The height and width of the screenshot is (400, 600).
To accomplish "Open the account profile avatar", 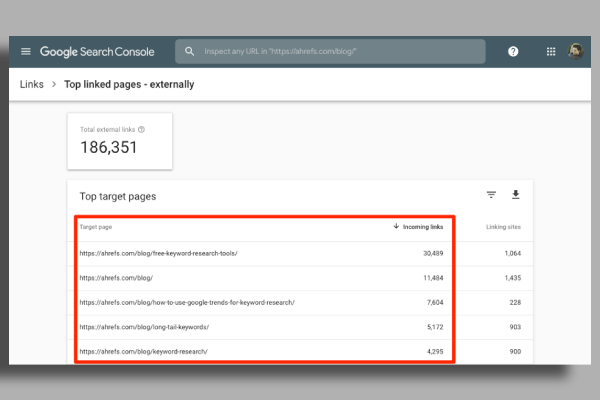I will pos(575,51).
